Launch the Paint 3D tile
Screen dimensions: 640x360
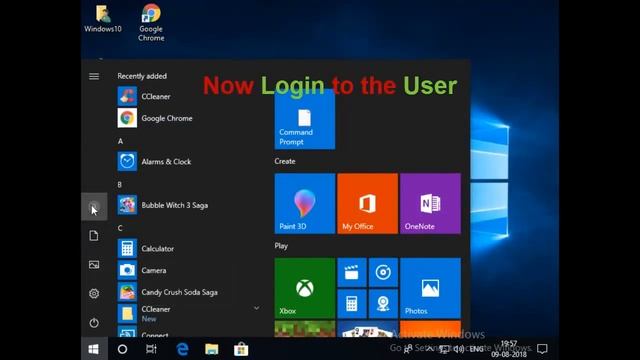tap(305, 203)
